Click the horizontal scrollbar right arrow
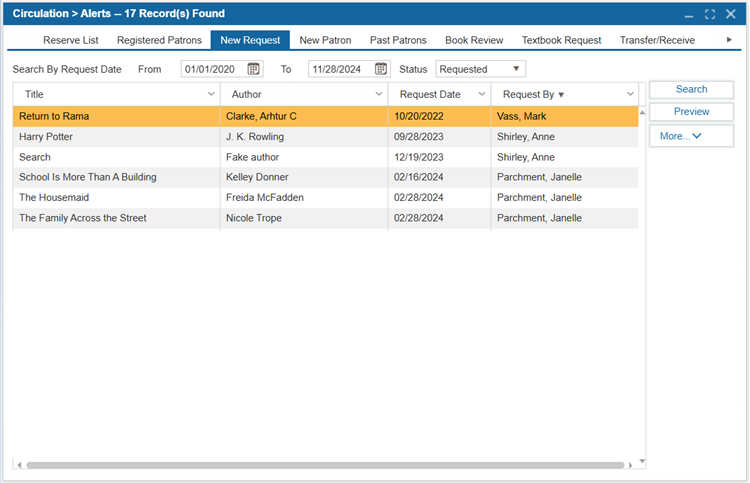The image size is (750, 483). [x=630, y=465]
